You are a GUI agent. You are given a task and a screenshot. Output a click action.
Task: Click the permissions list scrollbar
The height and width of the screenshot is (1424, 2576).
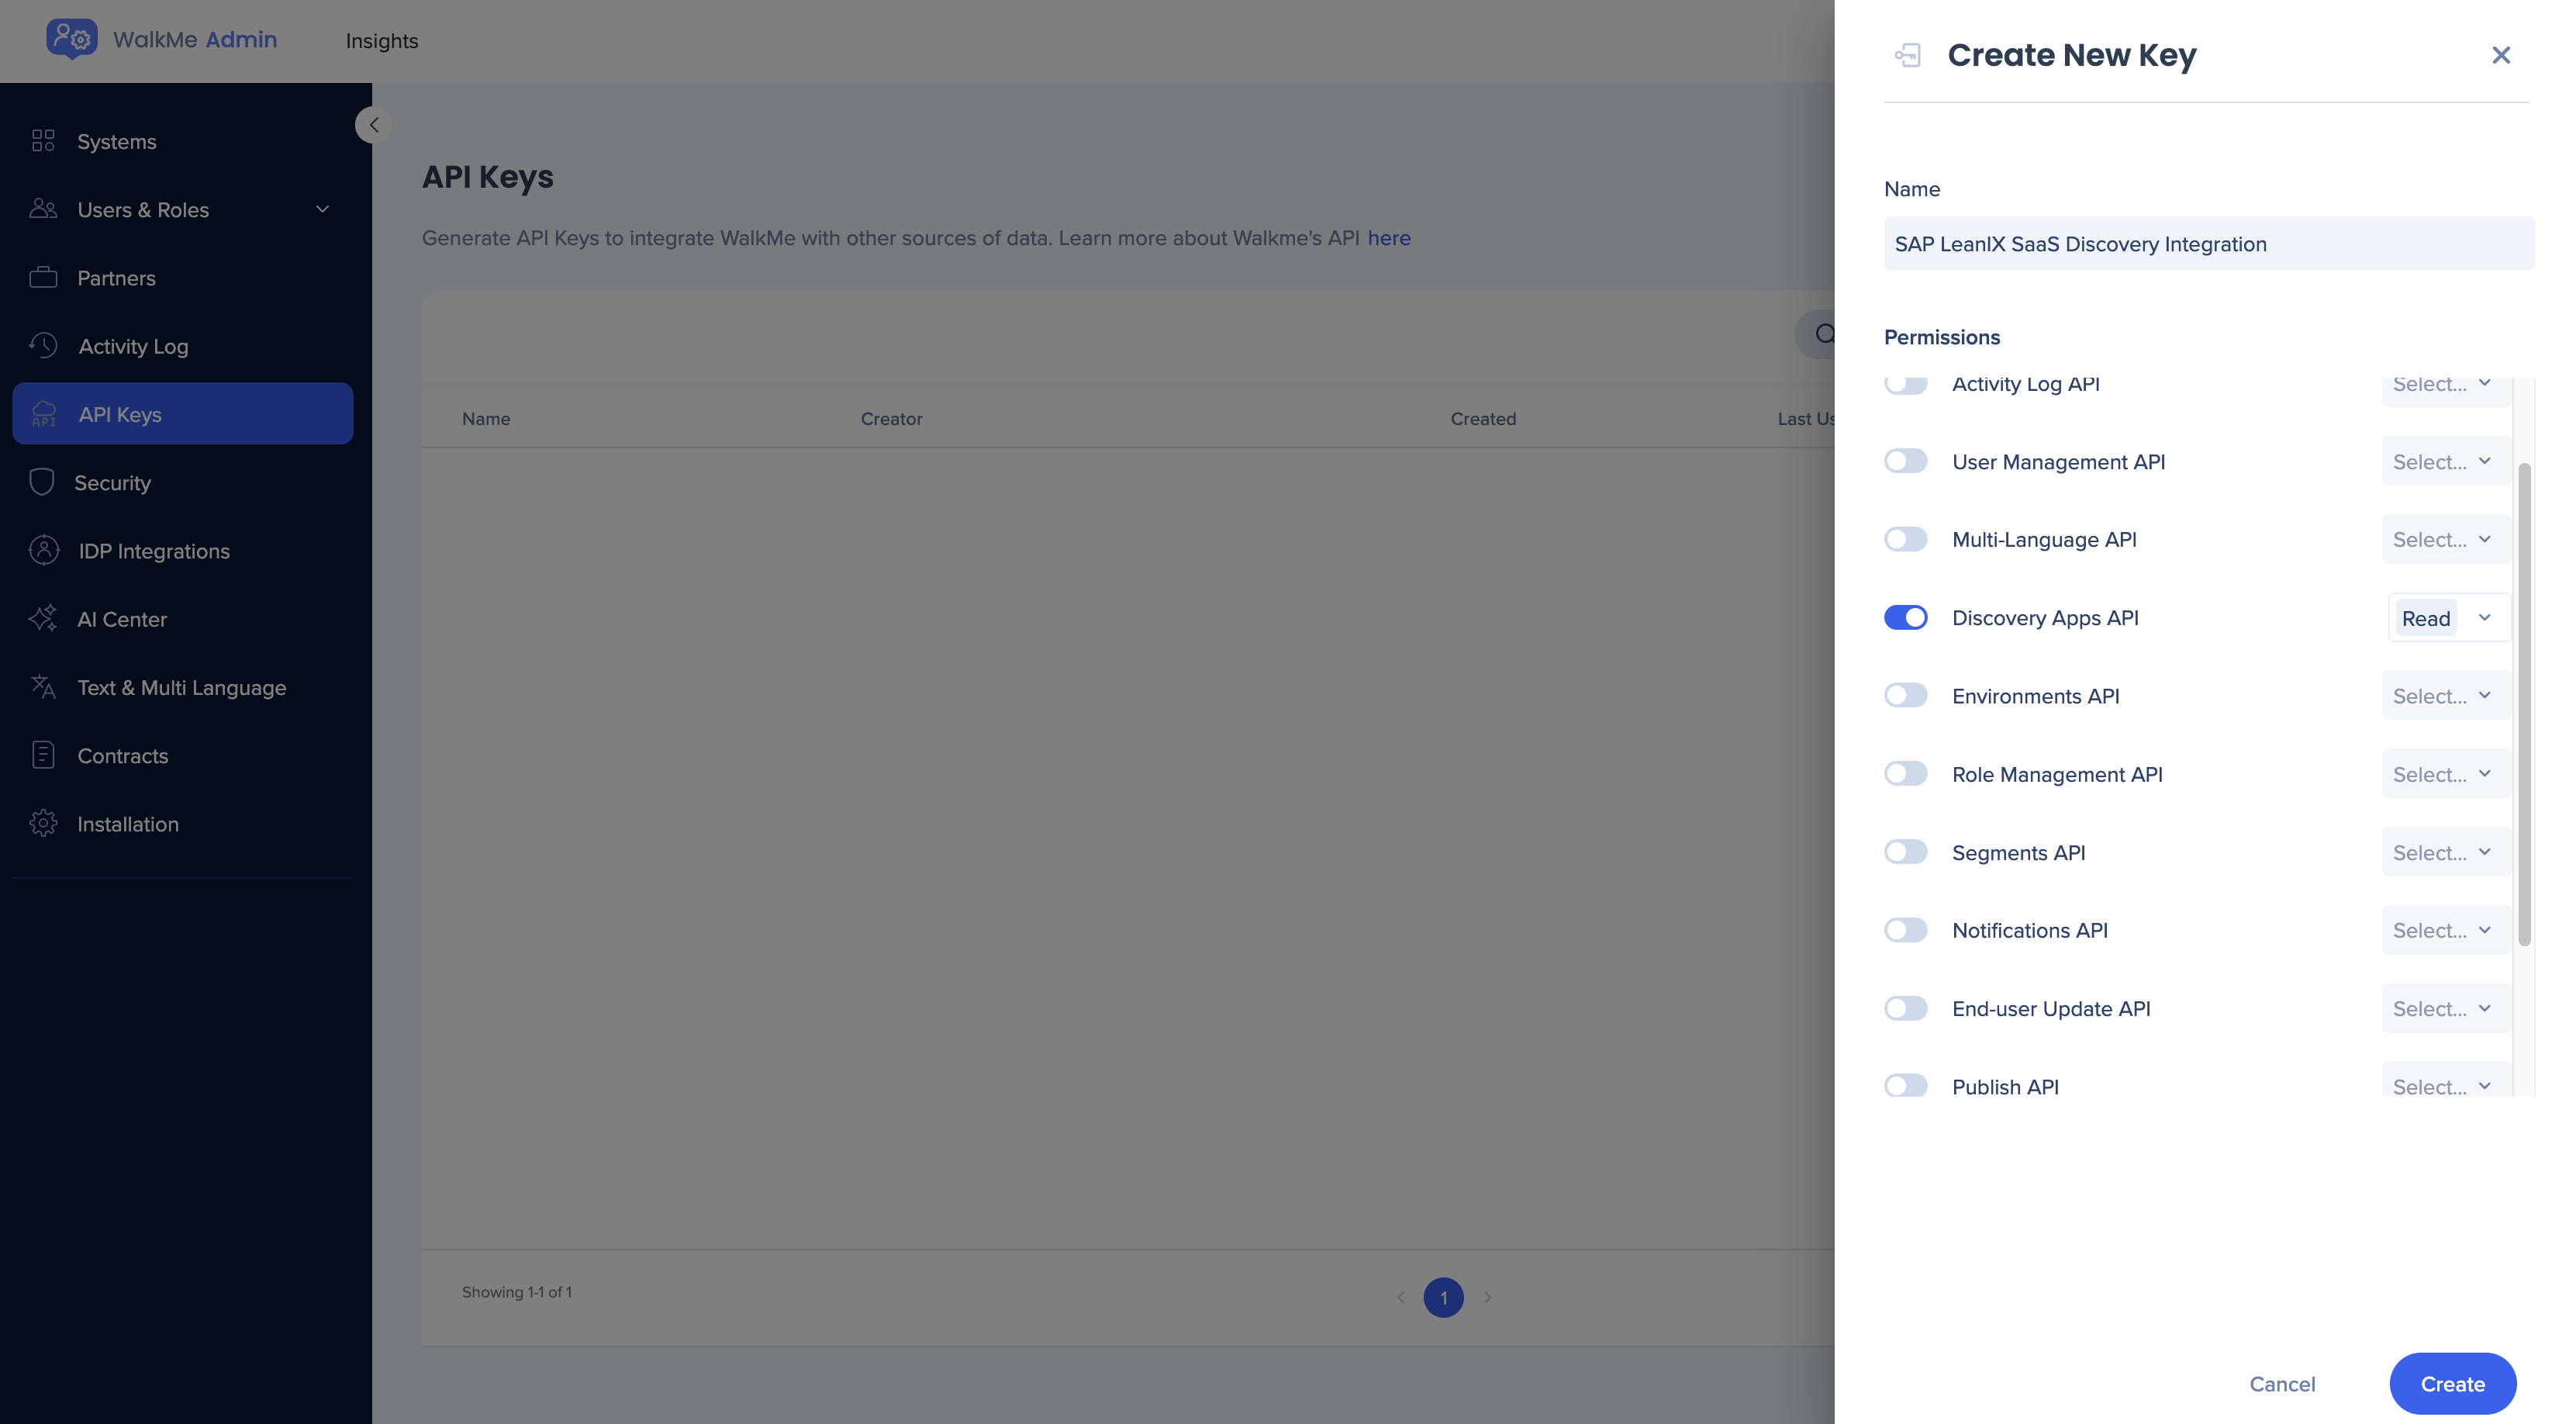pos(2523,704)
